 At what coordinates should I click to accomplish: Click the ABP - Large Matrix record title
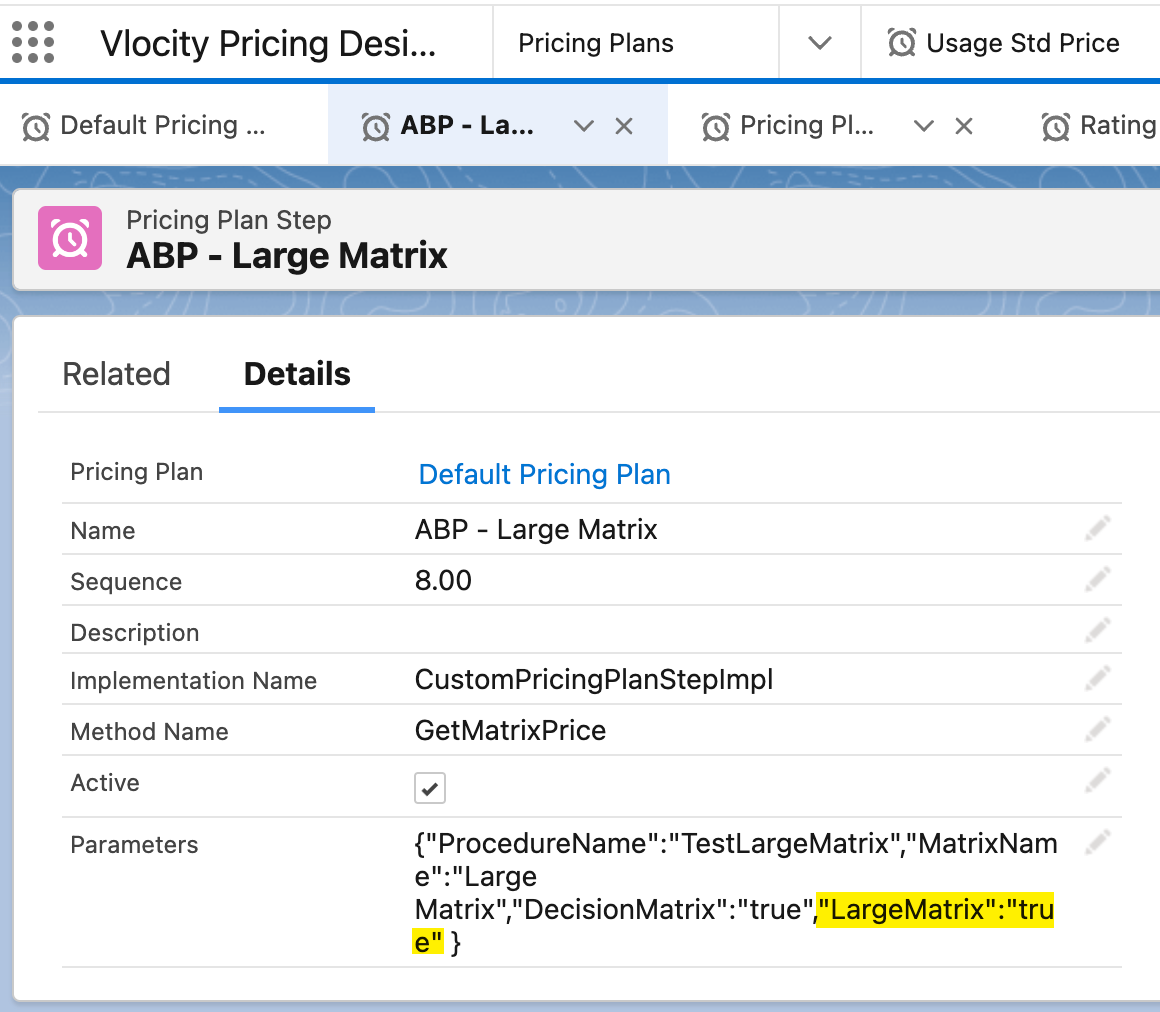tap(287, 256)
